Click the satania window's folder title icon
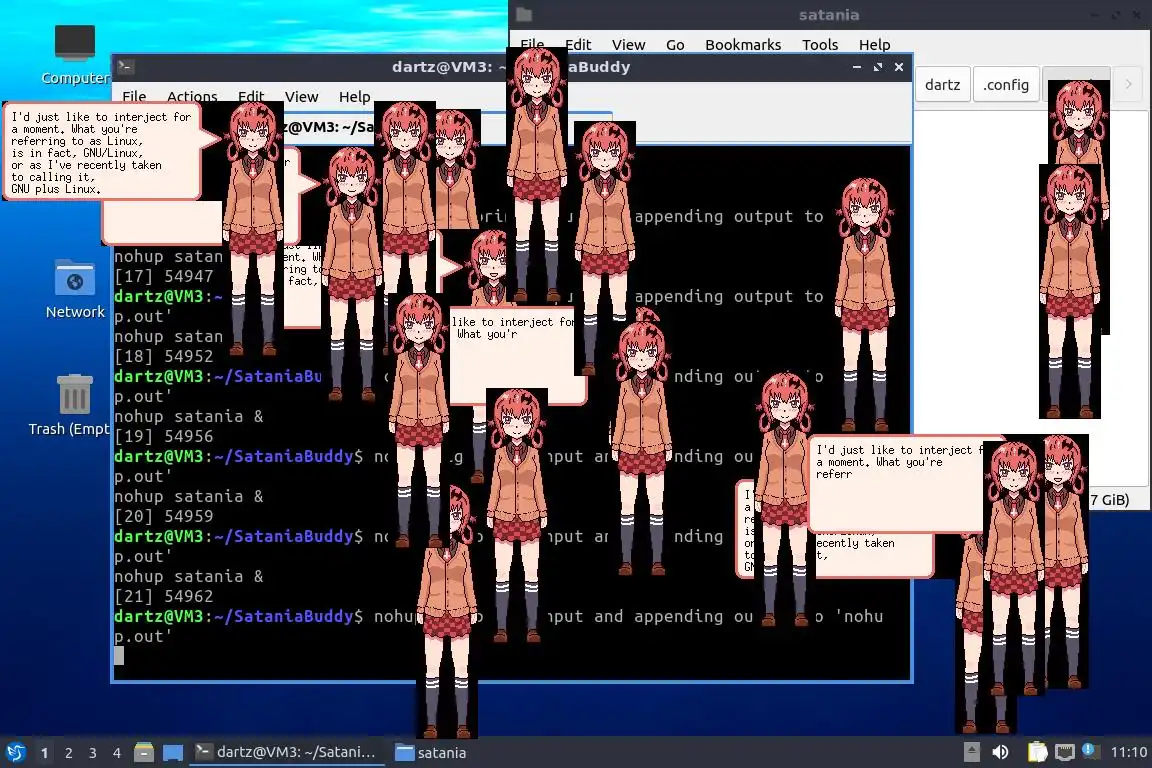1152x768 pixels. coord(524,14)
